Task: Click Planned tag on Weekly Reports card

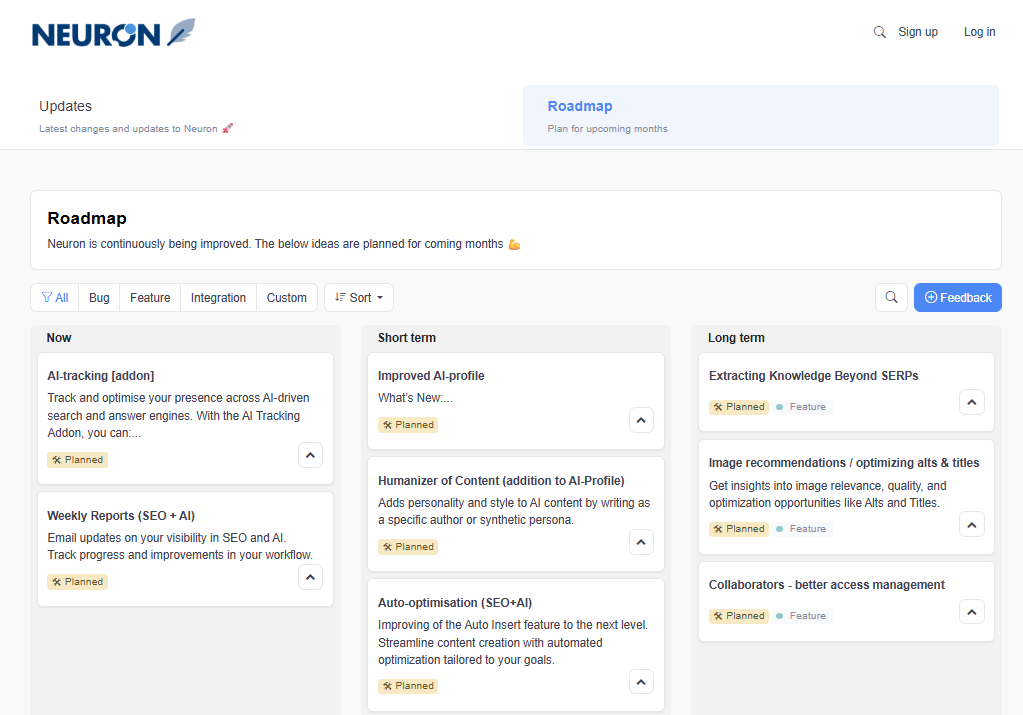Action: tap(78, 582)
